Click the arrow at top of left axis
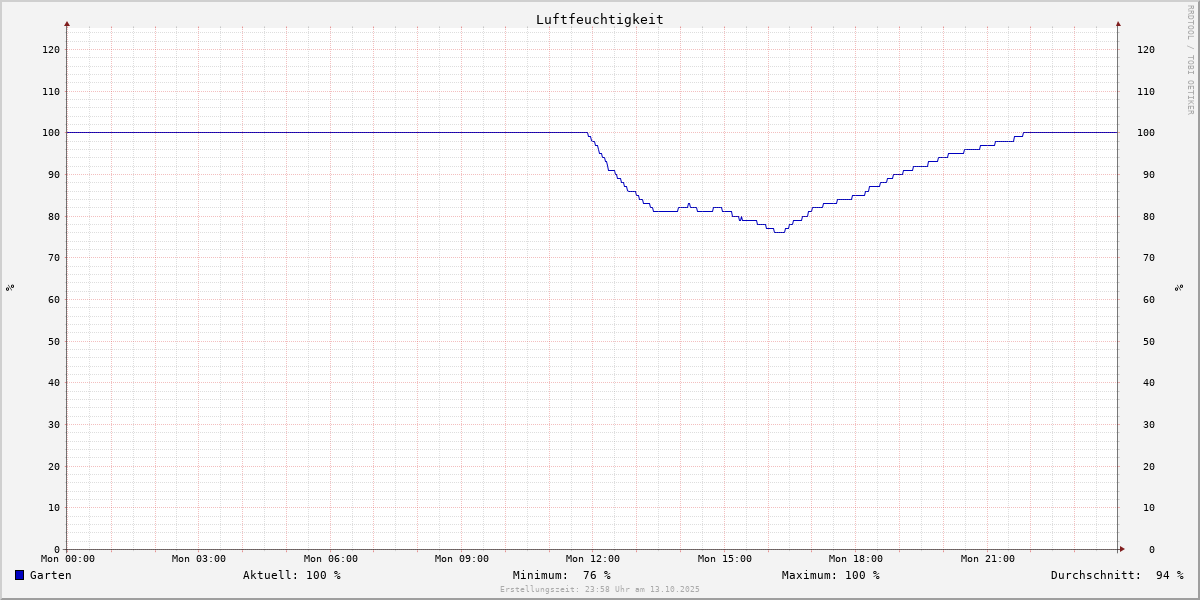 tap(67, 23)
